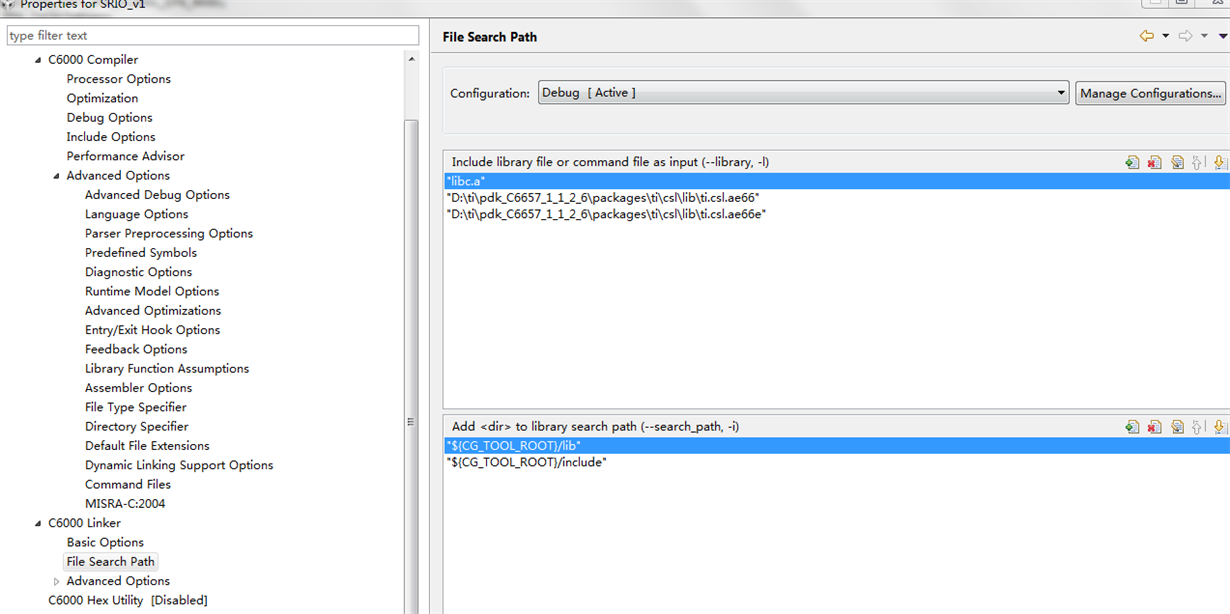Open the properties view menu triangle
Image resolution: width=1230 pixels, height=614 pixels.
1223,37
